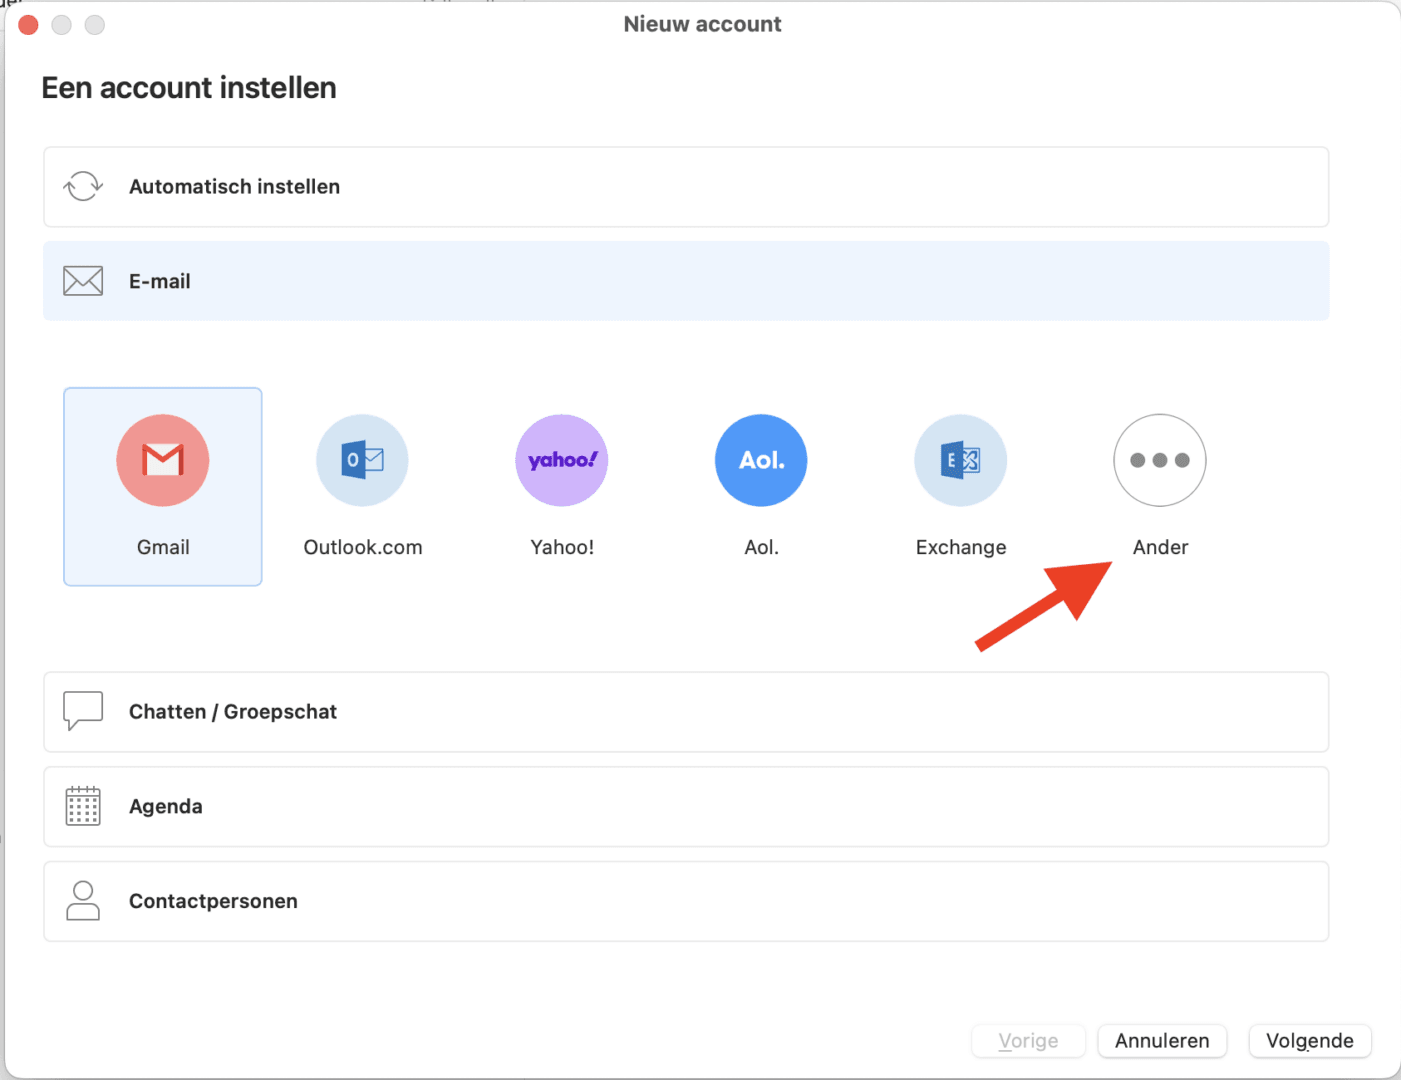Select the Exchange provider icon
Screen dimensions: 1401x1080
pyautogui.click(x=960, y=460)
